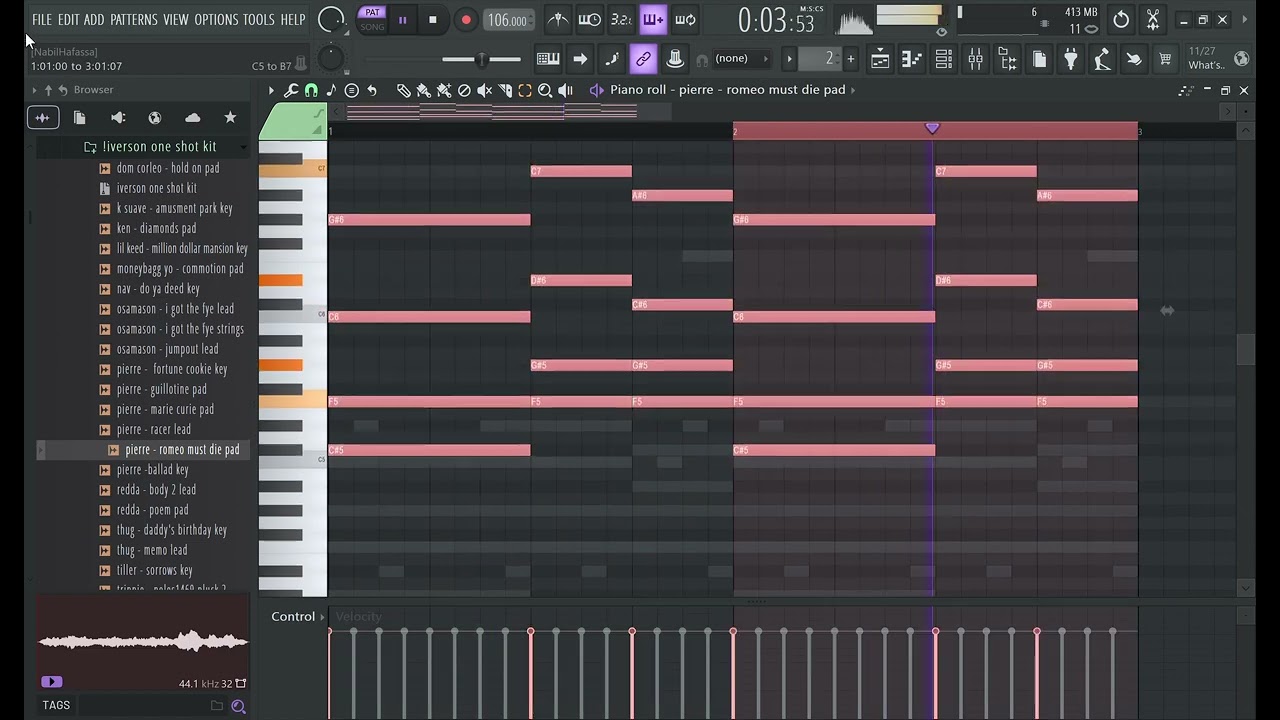Open piano roll menu arrow
Screen dimensions: 1280x720
click(271, 90)
